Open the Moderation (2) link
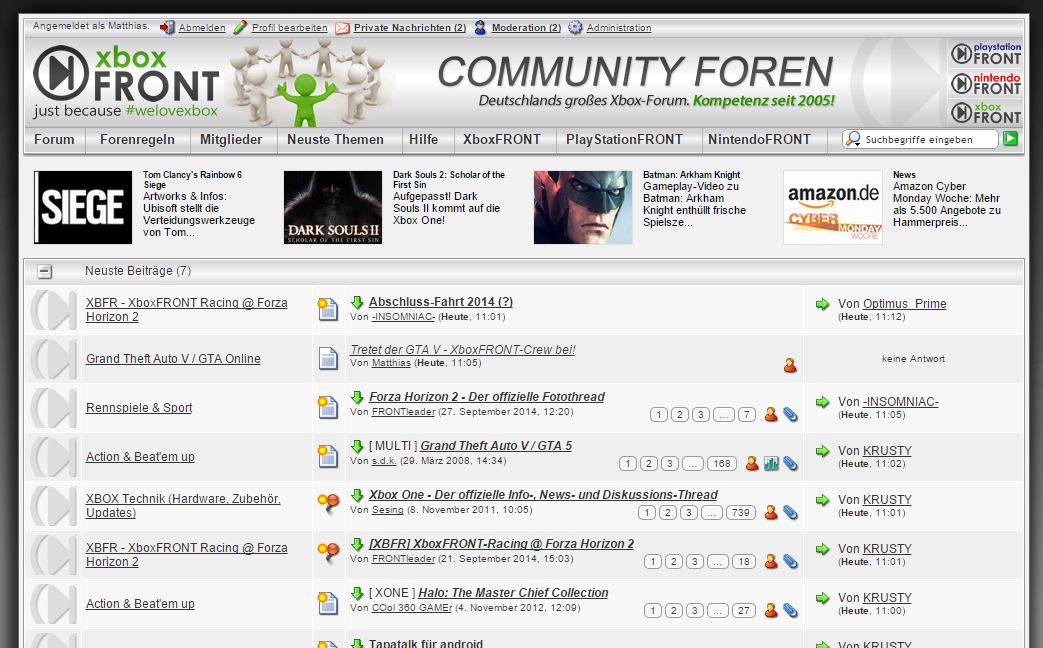The width and height of the screenshot is (1043, 648). point(526,28)
